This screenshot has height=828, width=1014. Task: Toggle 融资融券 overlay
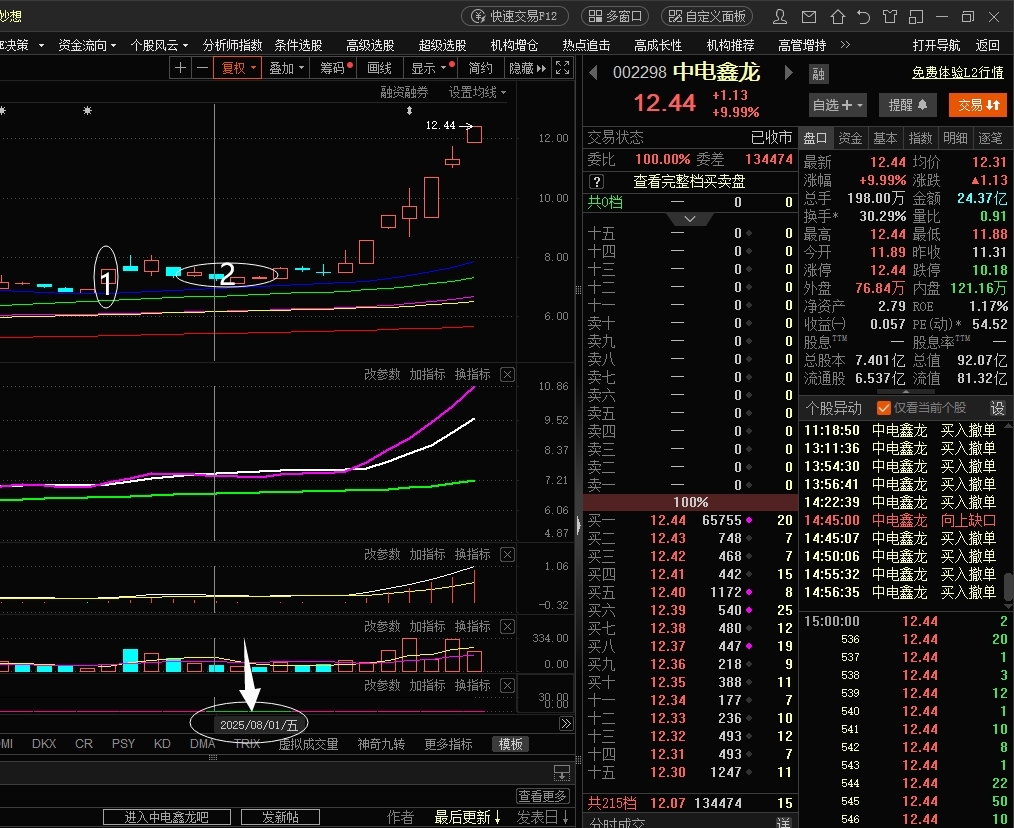click(404, 93)
